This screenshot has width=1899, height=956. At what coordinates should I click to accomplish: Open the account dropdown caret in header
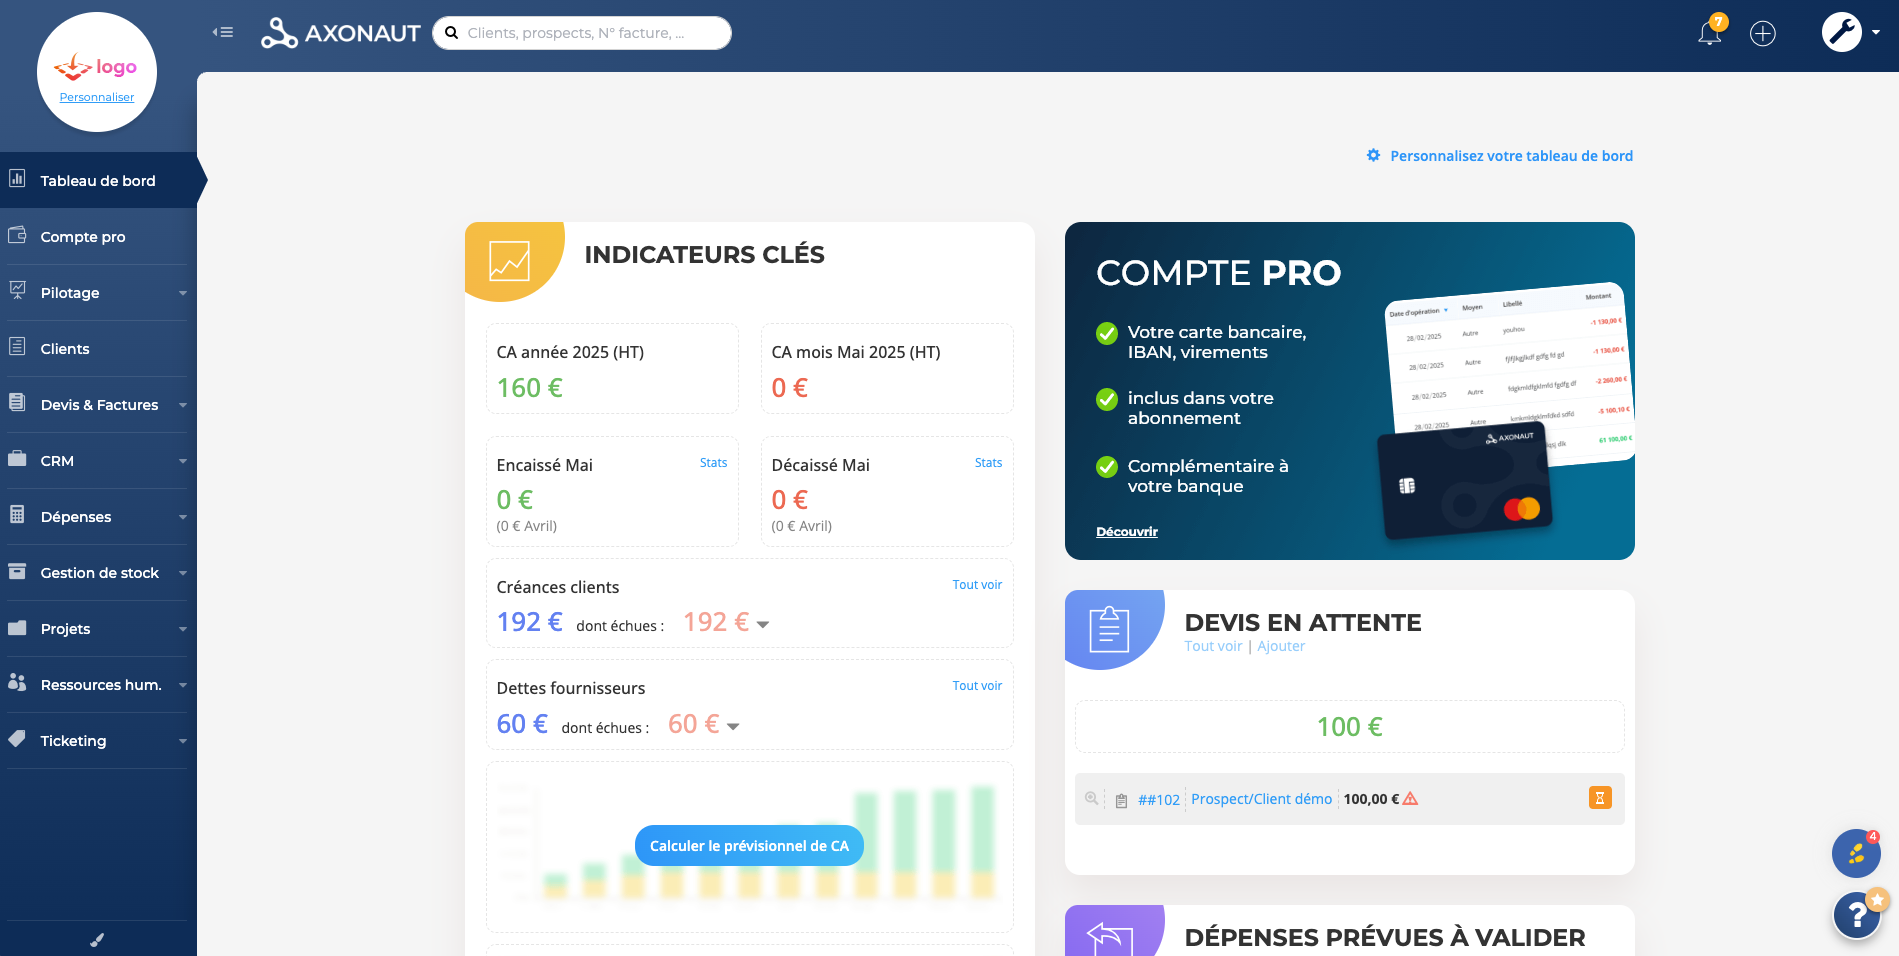pyautogui.click(x=1876, y=32)
